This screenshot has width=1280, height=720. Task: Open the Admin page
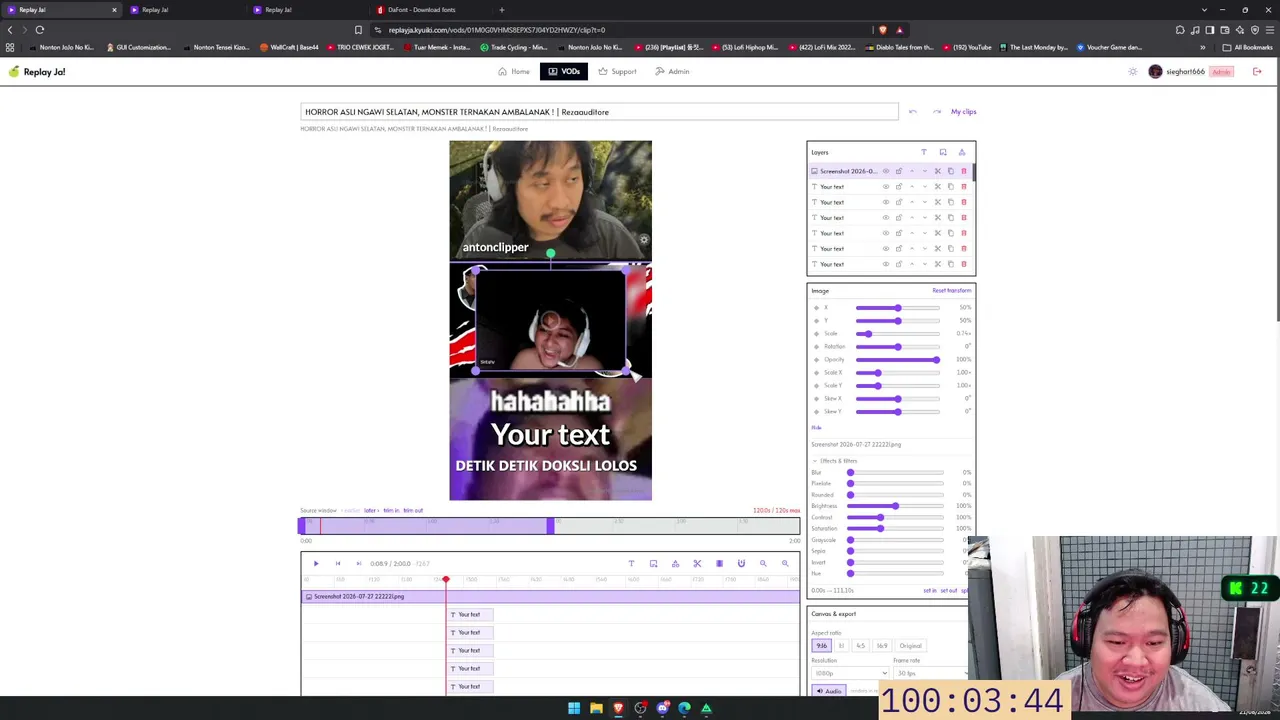point(672,72)
